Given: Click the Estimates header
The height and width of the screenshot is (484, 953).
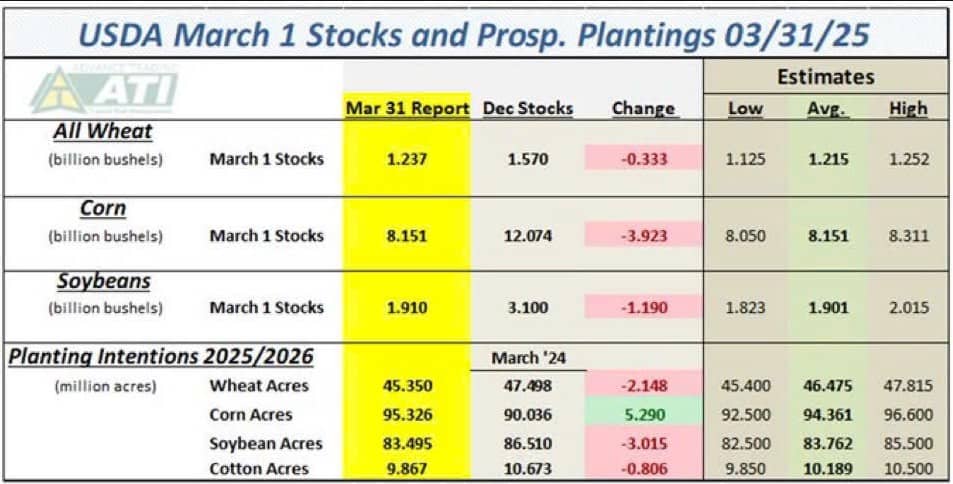Looking at the screenshot, I should pos(825,76).
